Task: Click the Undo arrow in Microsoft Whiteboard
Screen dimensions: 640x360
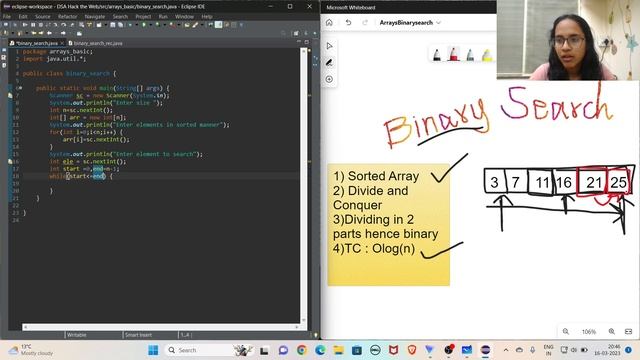Action: 348,22
